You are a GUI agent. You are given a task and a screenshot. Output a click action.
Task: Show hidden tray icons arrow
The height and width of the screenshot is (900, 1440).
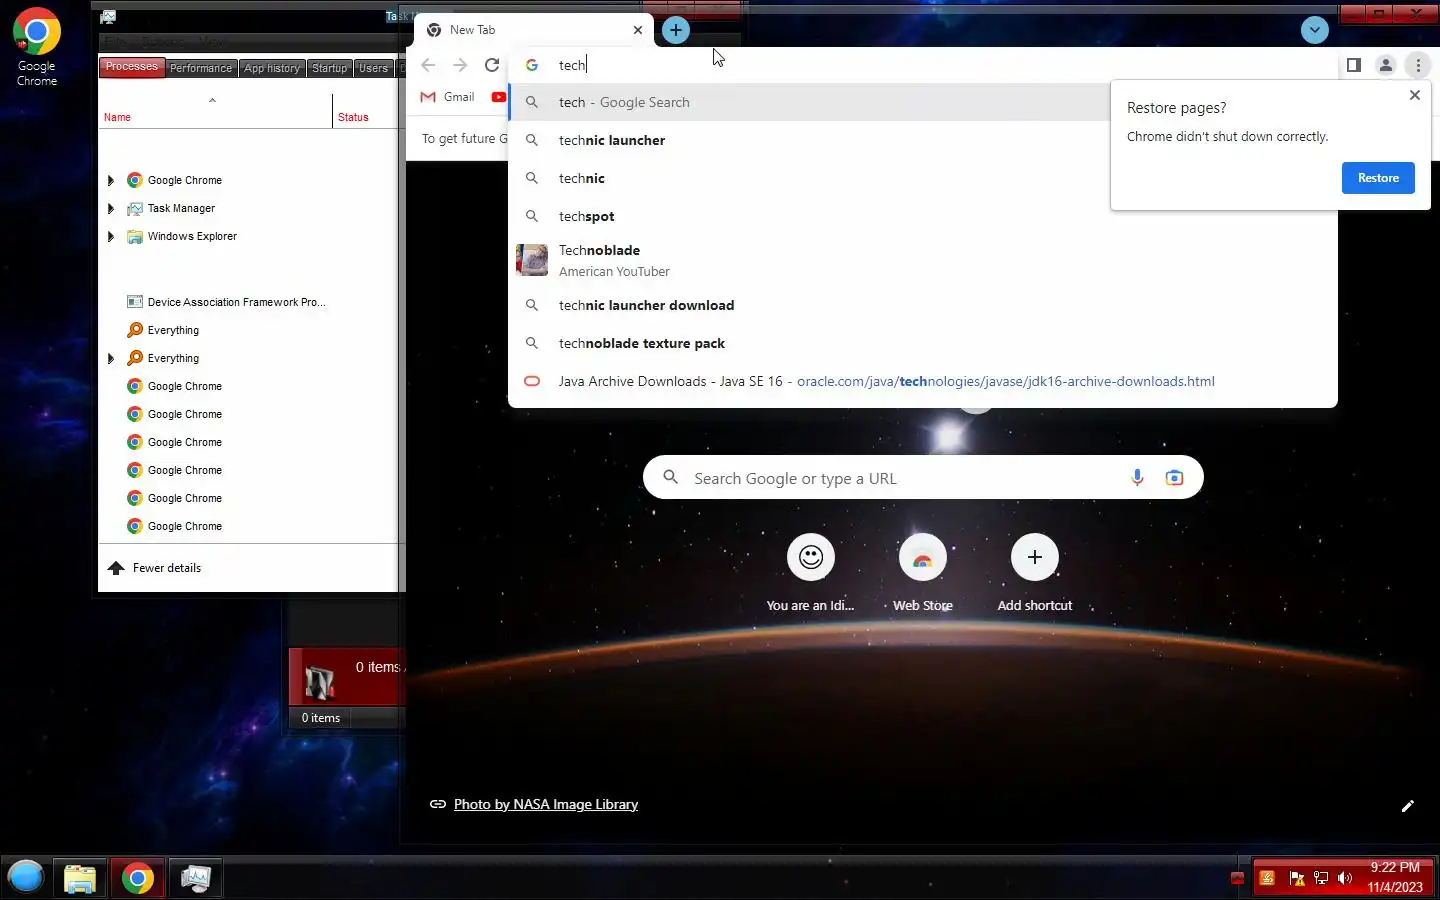pyautogui.click(x=1237, y=878)
